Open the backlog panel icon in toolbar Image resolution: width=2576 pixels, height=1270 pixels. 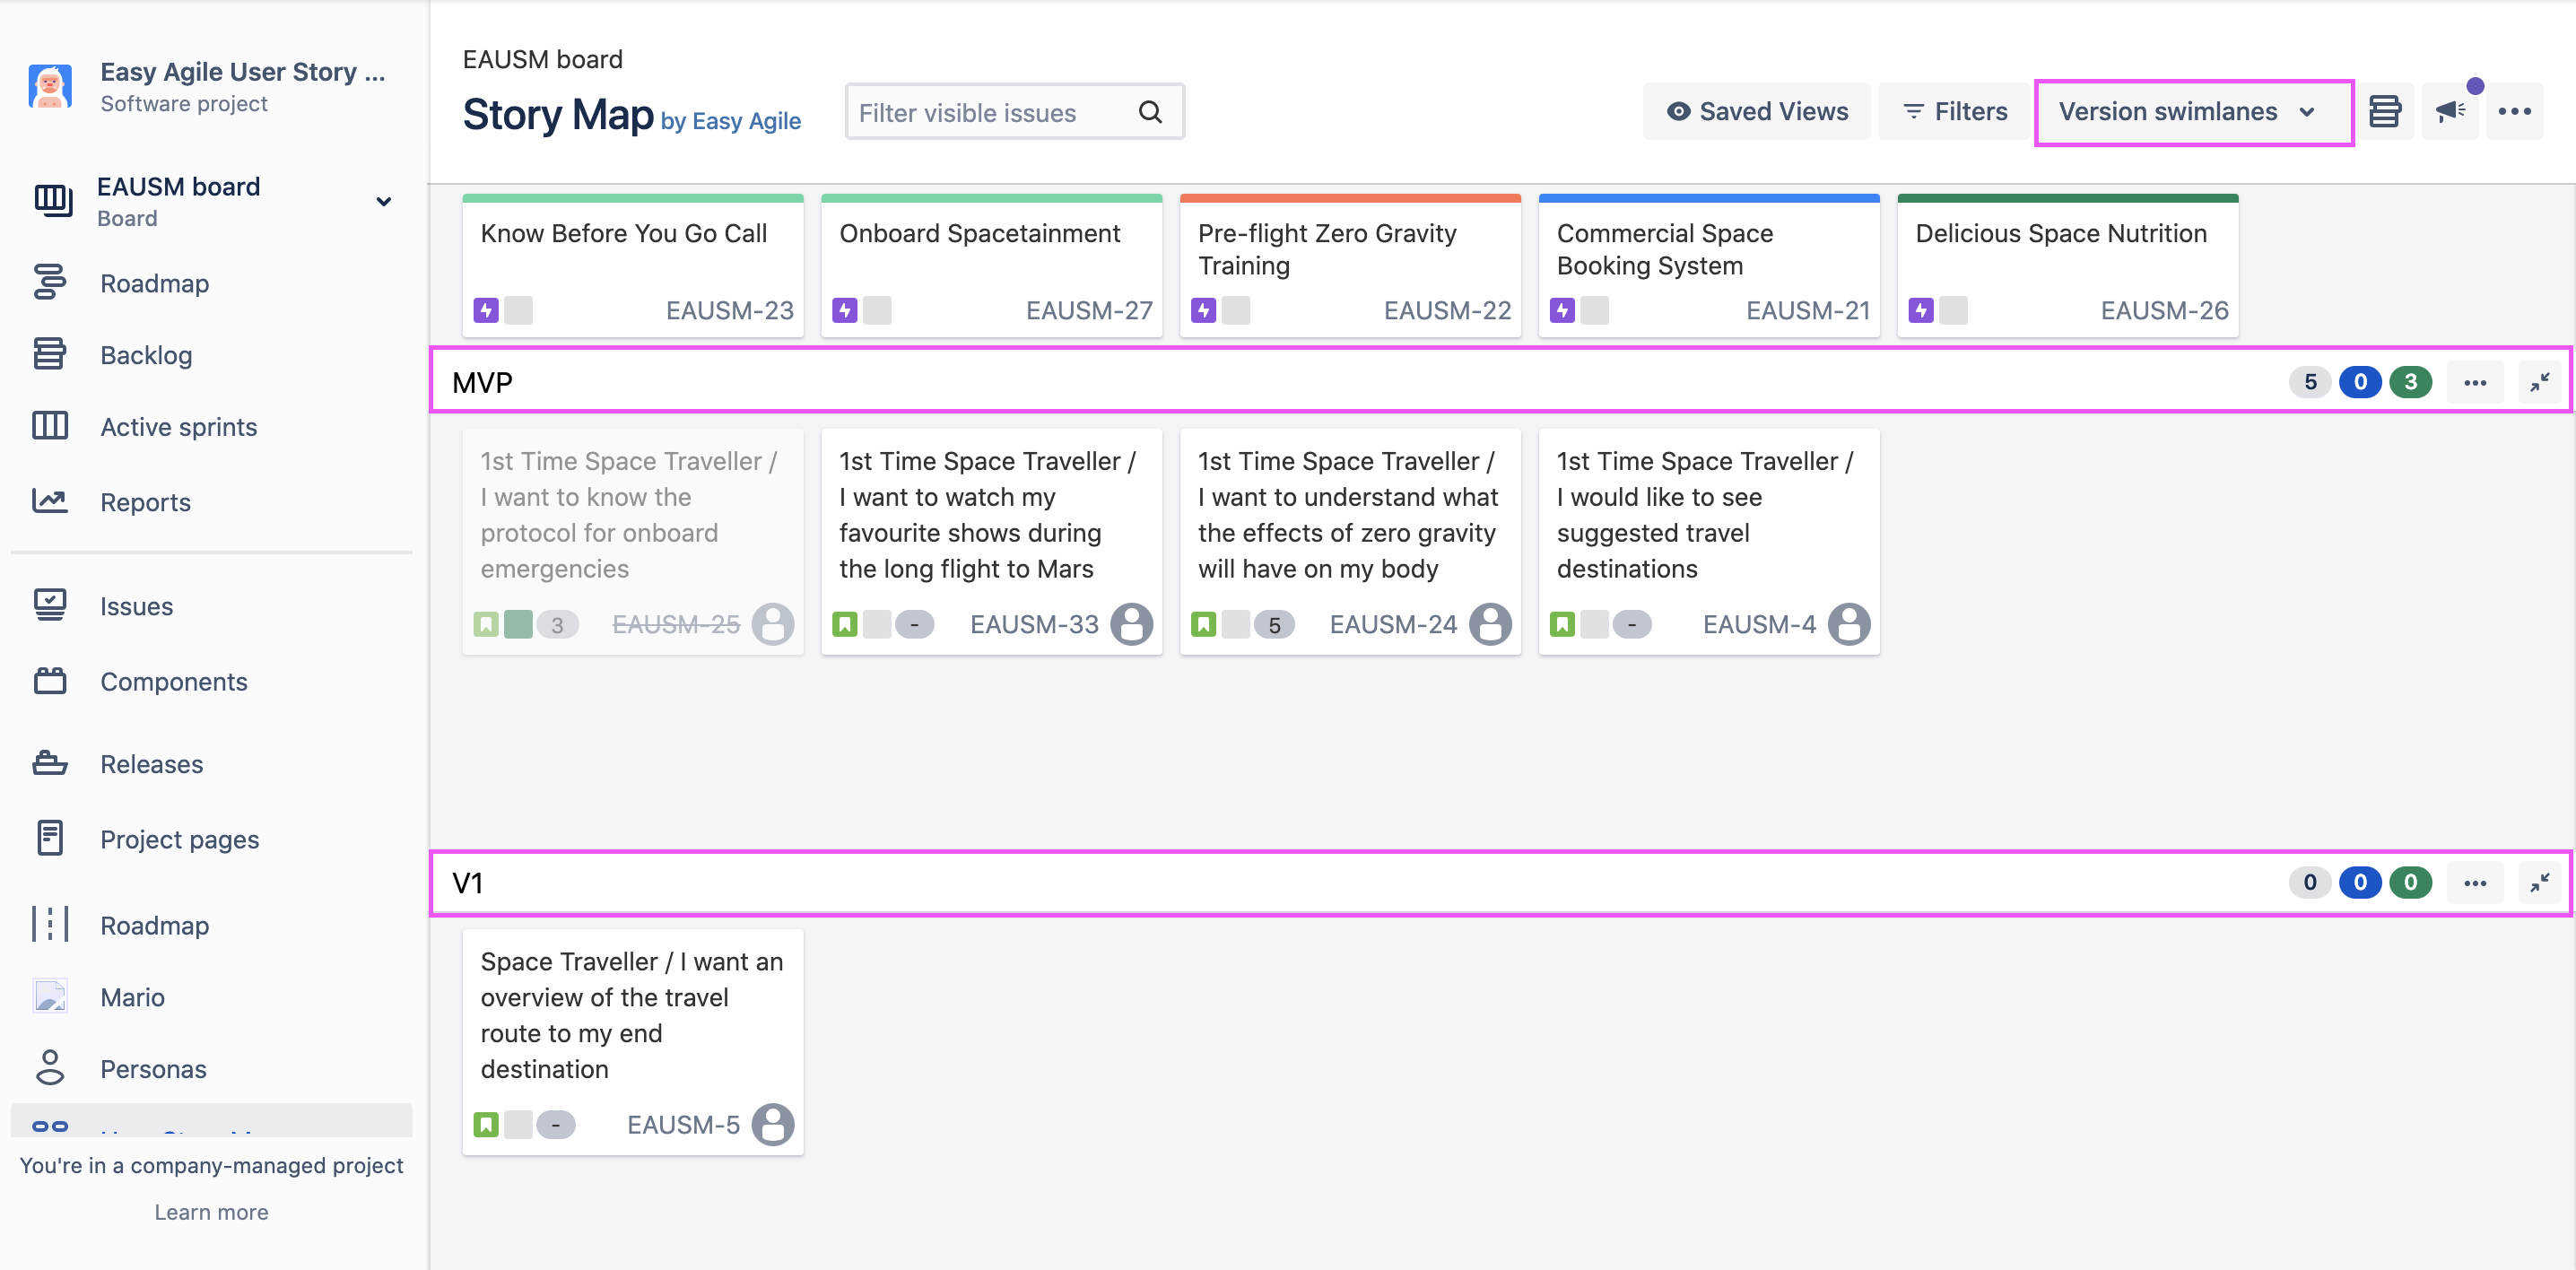pyautogui.click(x=2385, y=111)
